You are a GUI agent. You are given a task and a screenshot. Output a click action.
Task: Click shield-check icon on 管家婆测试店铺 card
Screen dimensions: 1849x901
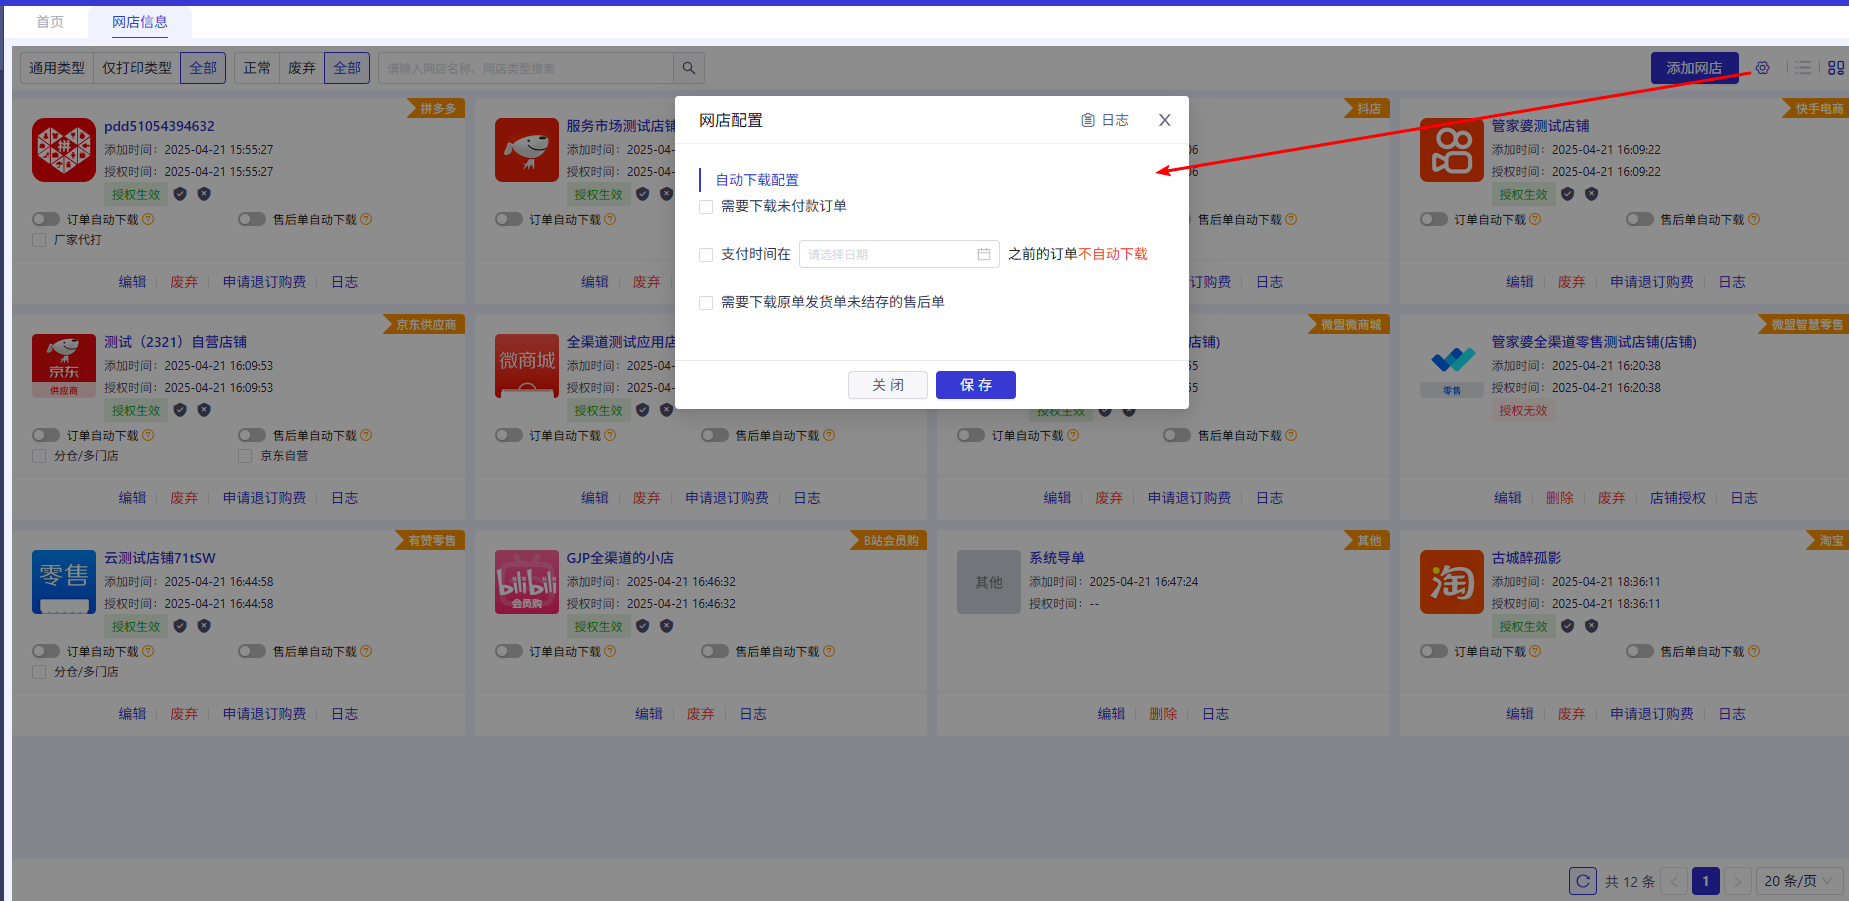pos(1568,194)
